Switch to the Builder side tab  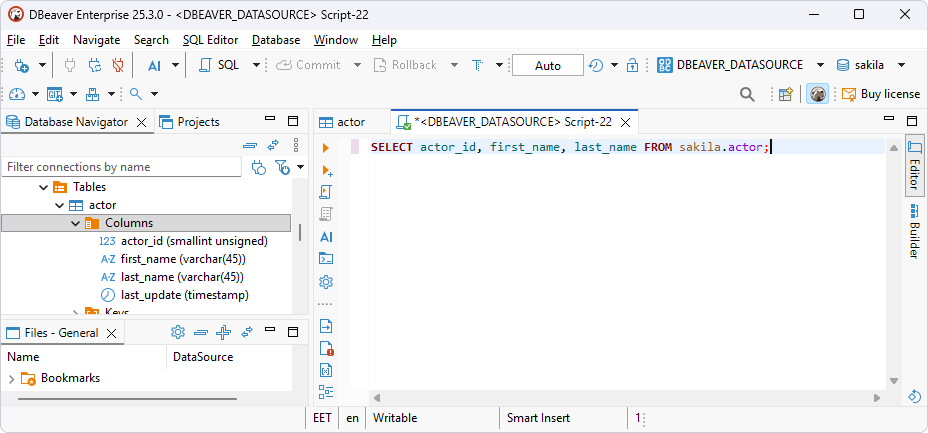coord(915,231)
